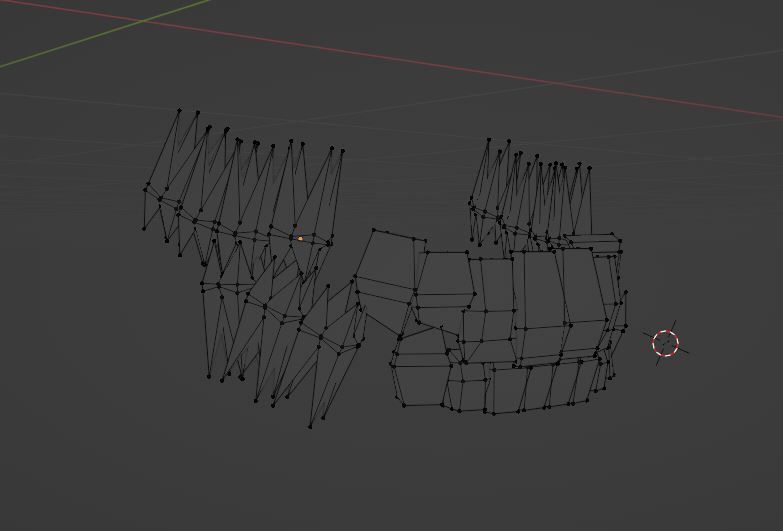Select the orange highlighted vertex on the mesh
This screenshot has width=783, height=531.
[300, 239]
